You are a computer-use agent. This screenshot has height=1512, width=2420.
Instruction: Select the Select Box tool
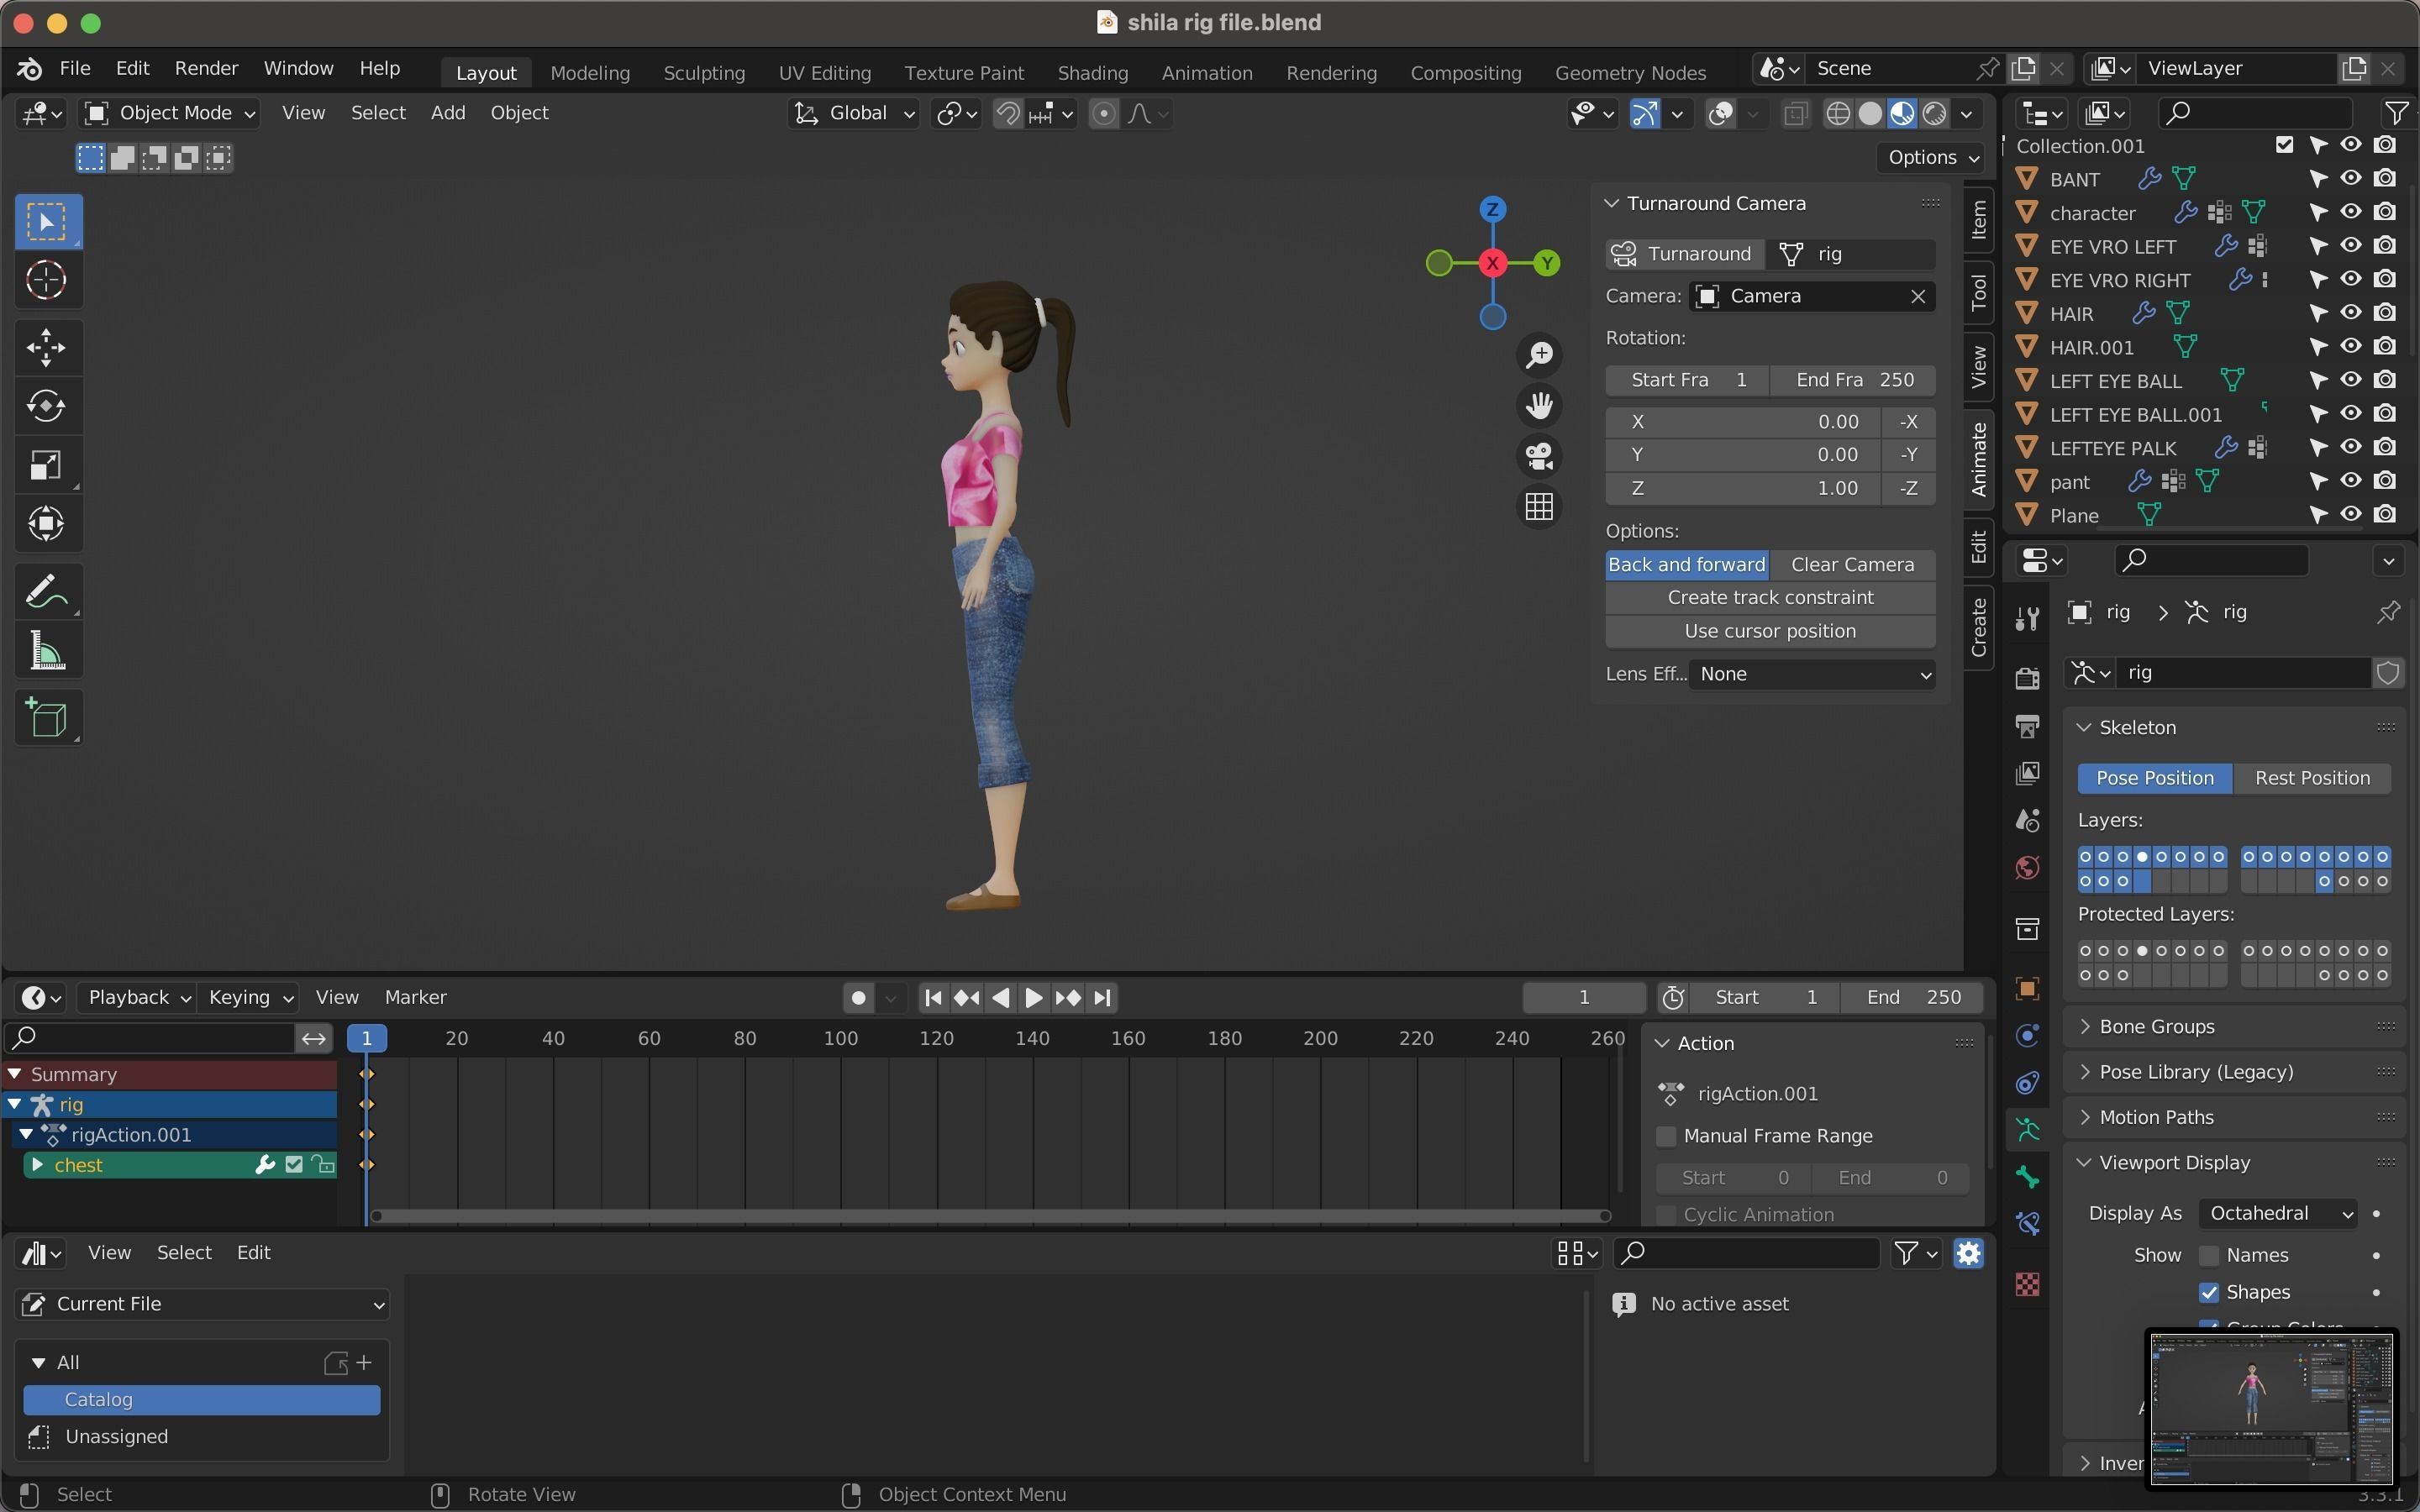click(x=47, y=222)
